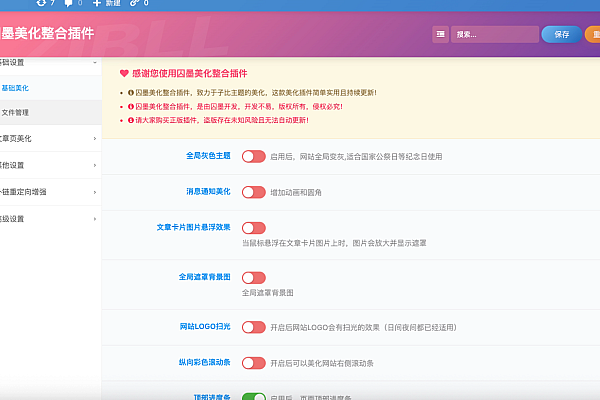Click the 消息通知美化 label
Viewport: 600px width, 400px height.
(208, 191)
